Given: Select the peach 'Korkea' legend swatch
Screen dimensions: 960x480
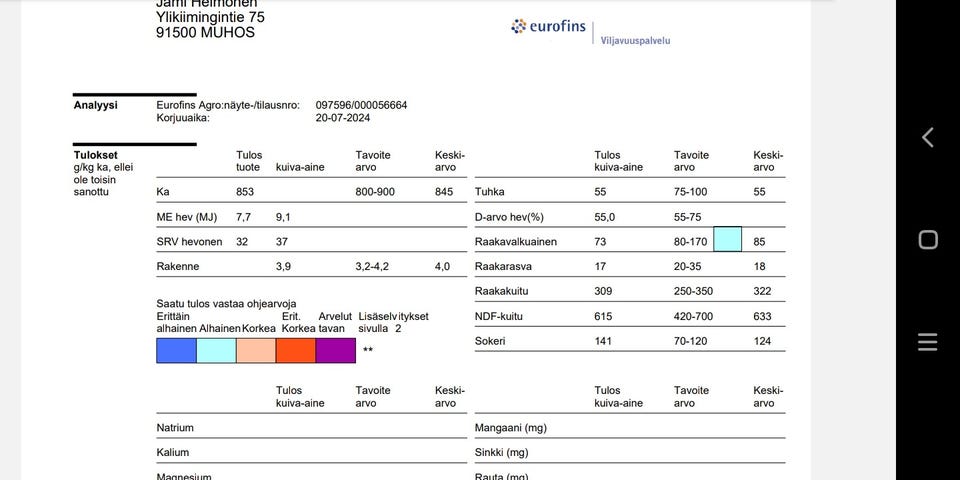Looking at the screenshot, I should pyautogui.click(x=256, y=351).
